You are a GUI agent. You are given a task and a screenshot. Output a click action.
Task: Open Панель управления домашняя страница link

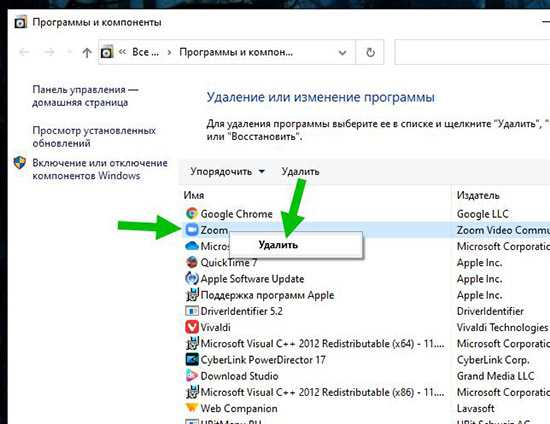[85, 96]
